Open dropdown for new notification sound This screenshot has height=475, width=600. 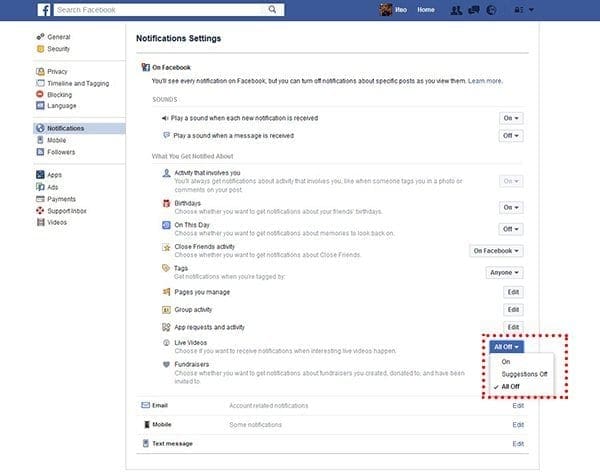512,118
